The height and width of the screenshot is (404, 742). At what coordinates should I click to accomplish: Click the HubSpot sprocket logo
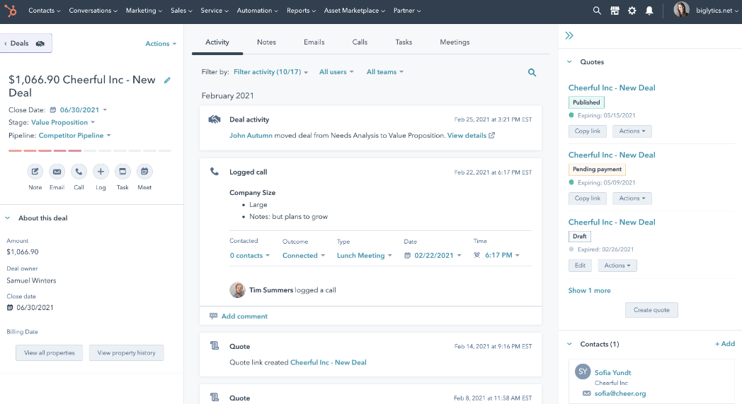pyautogui.click(x=10, y=10)
